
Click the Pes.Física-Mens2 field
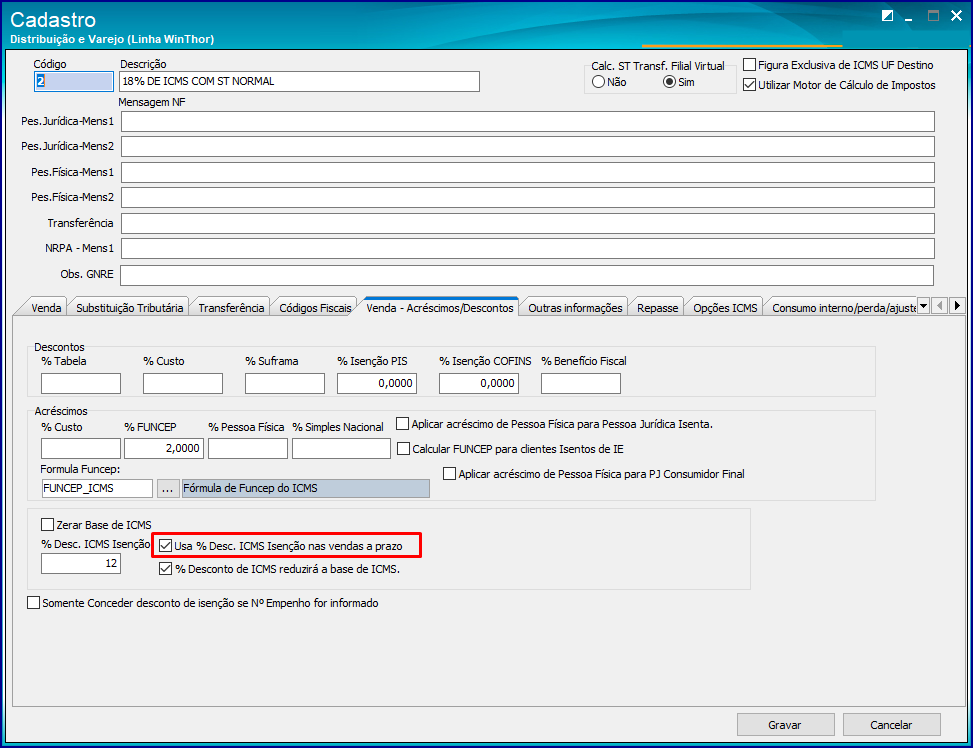[x=527, y=197]
